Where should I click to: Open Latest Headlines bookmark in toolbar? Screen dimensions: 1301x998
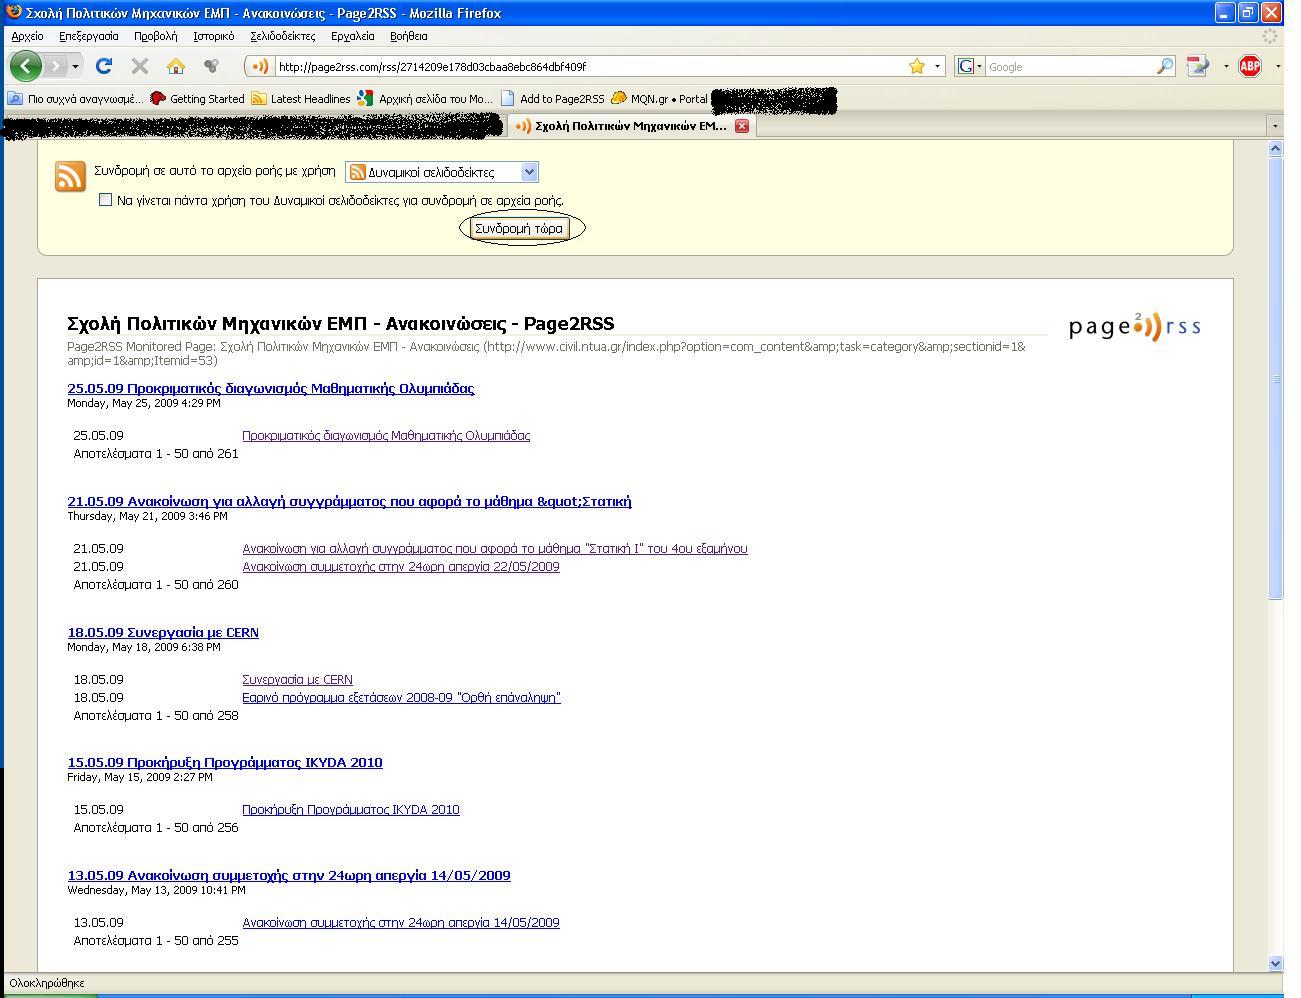(300, 99)
